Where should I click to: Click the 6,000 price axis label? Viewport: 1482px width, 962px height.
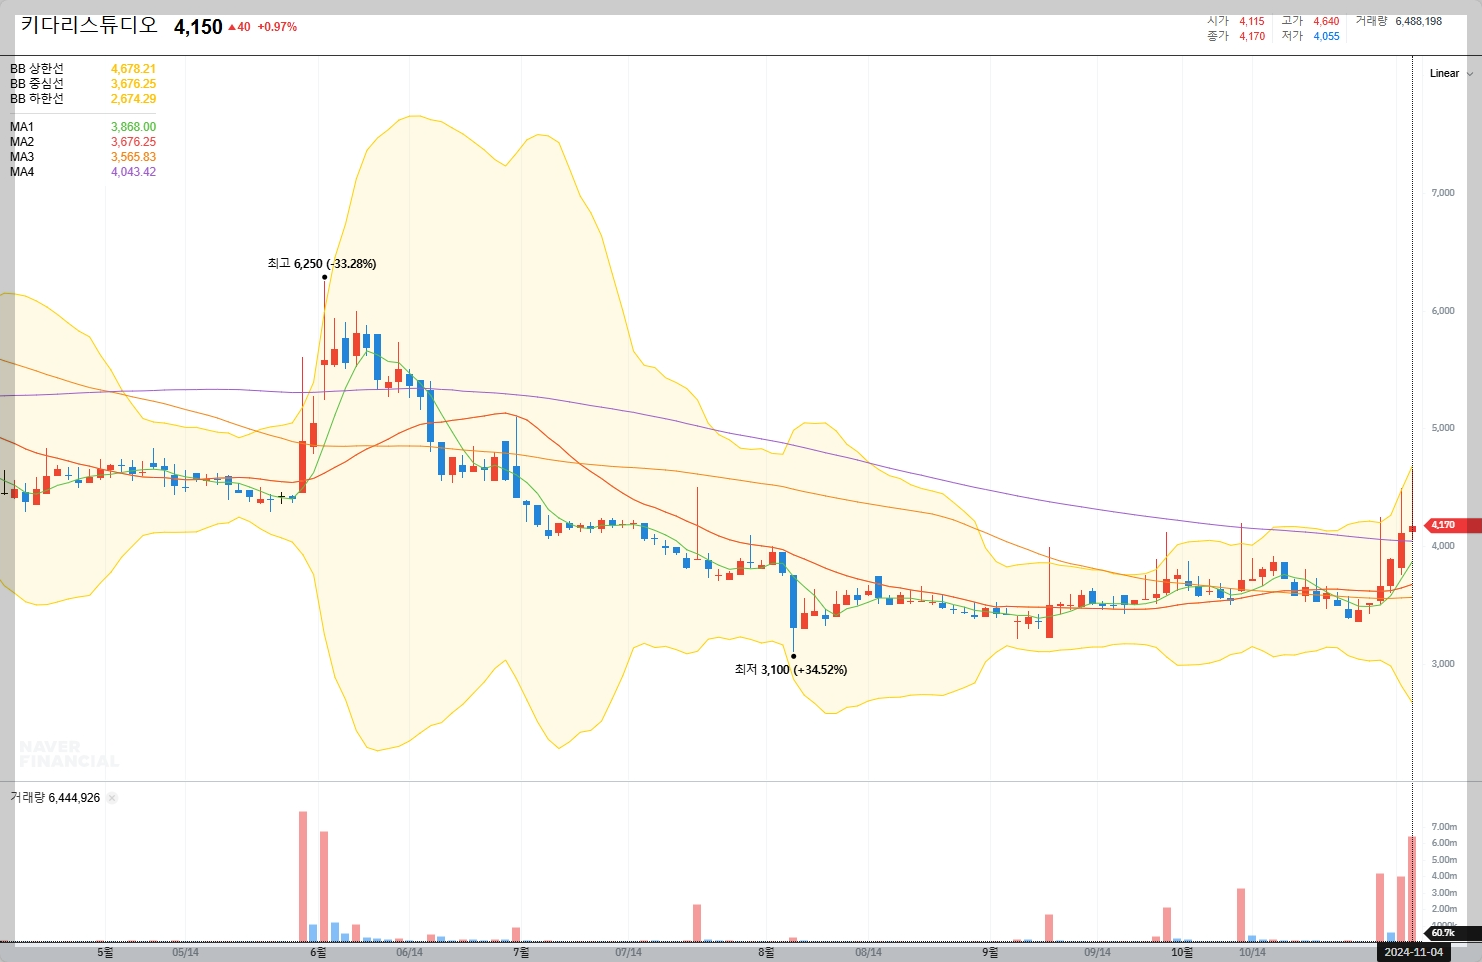pos(1443,311)
